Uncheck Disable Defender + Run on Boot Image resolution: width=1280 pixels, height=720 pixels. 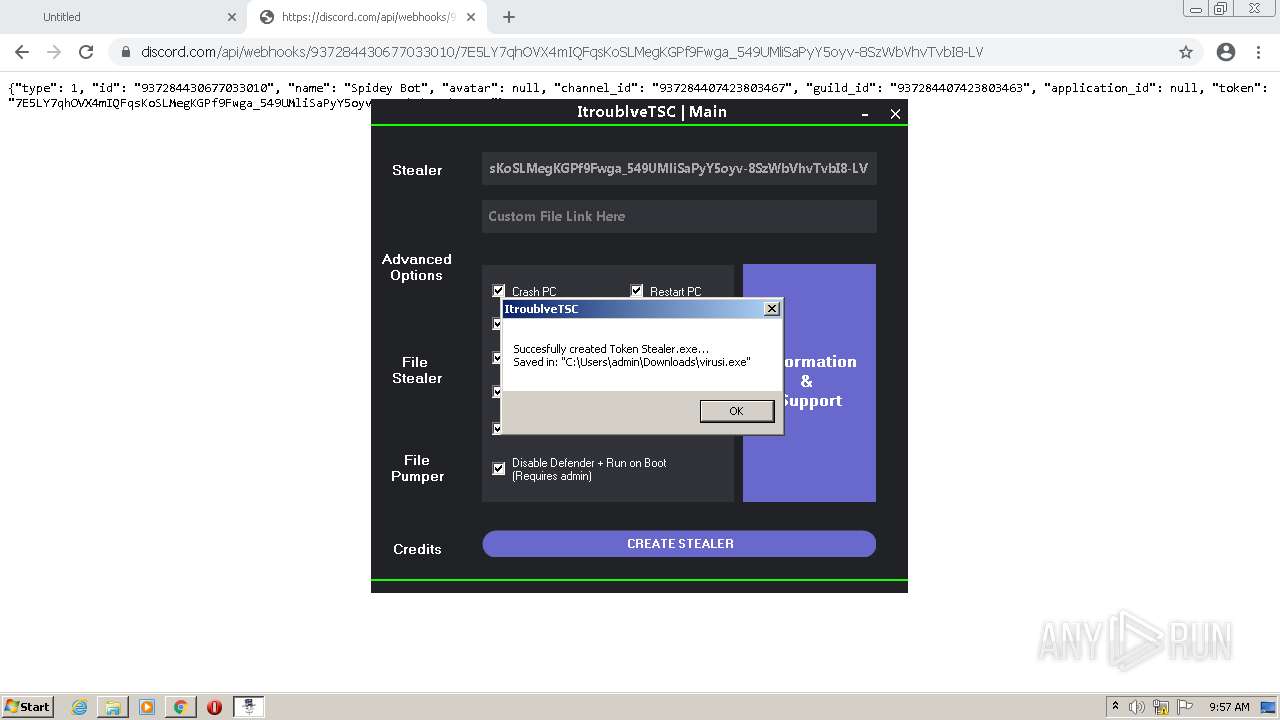[499, 469]
